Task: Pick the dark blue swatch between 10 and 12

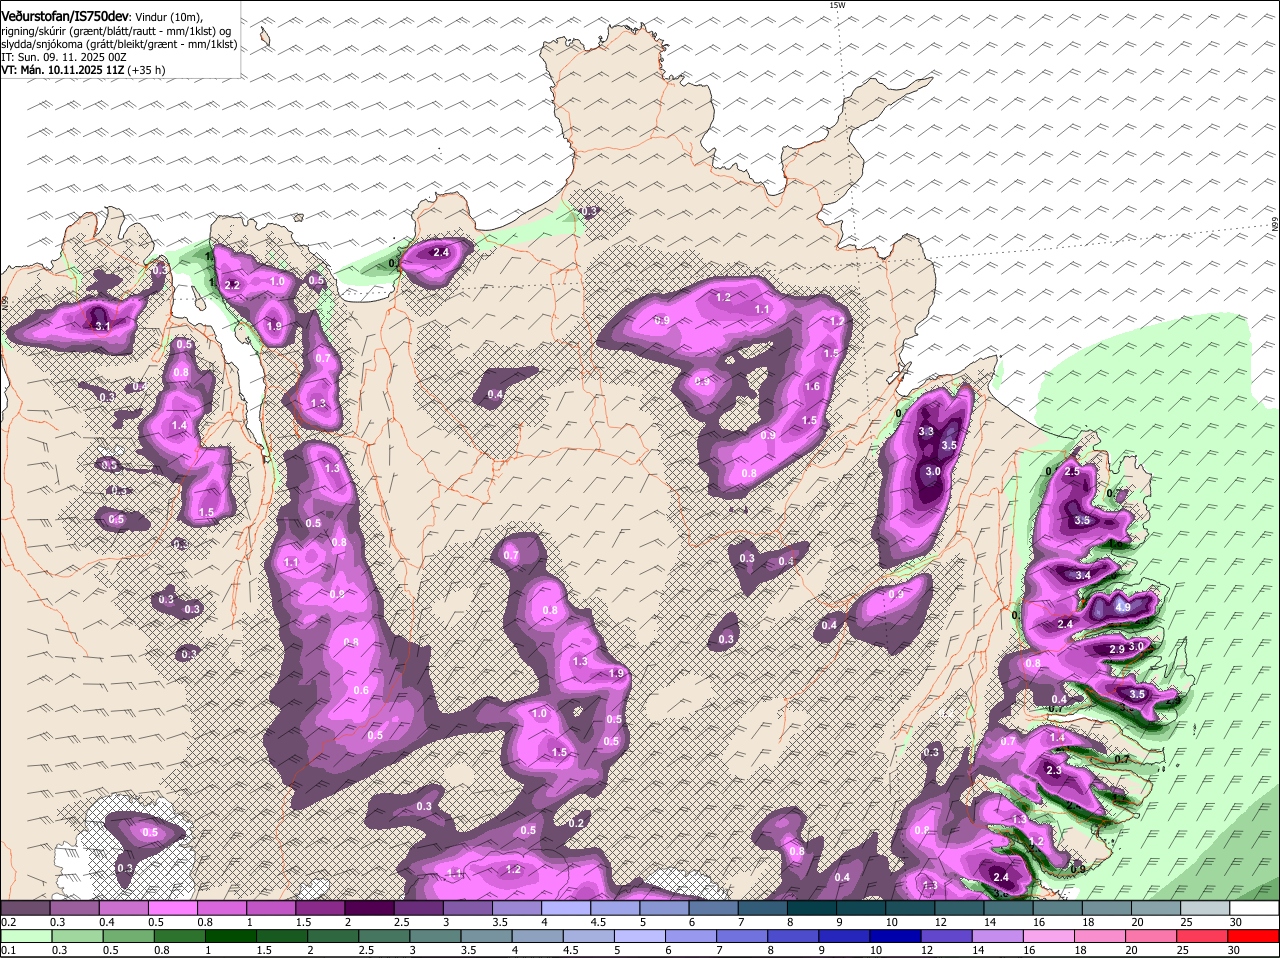Action: [894, 936]
